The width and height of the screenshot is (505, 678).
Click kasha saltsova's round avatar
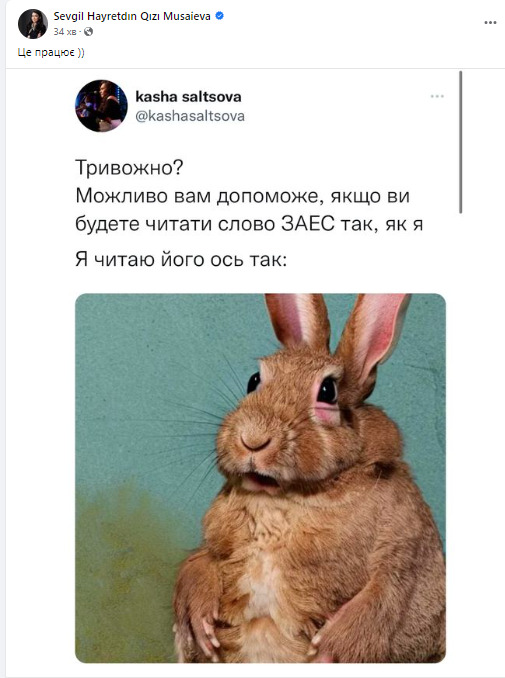(102, 106)
